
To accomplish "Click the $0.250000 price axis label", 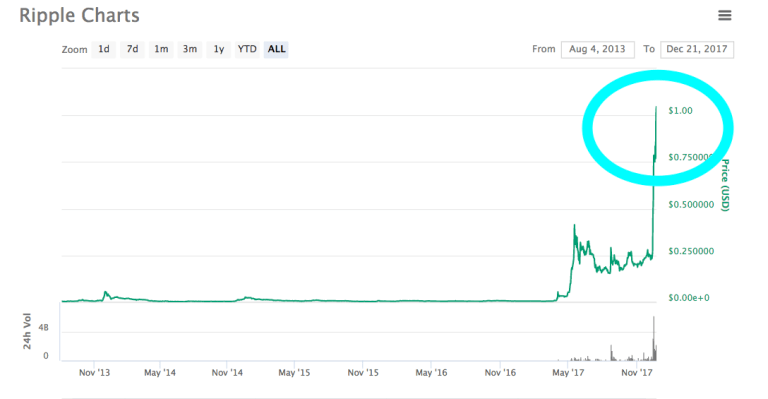I will [x=691, y=251].
